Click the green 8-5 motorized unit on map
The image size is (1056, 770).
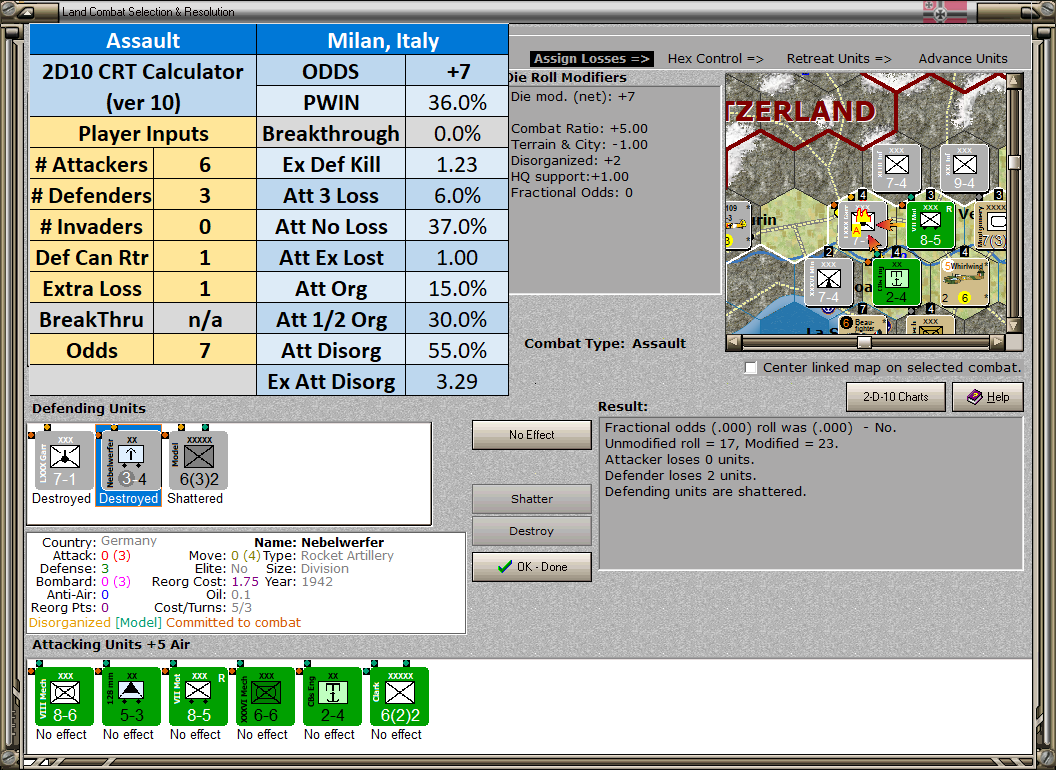pyautogui.click(x=930, y=224)
